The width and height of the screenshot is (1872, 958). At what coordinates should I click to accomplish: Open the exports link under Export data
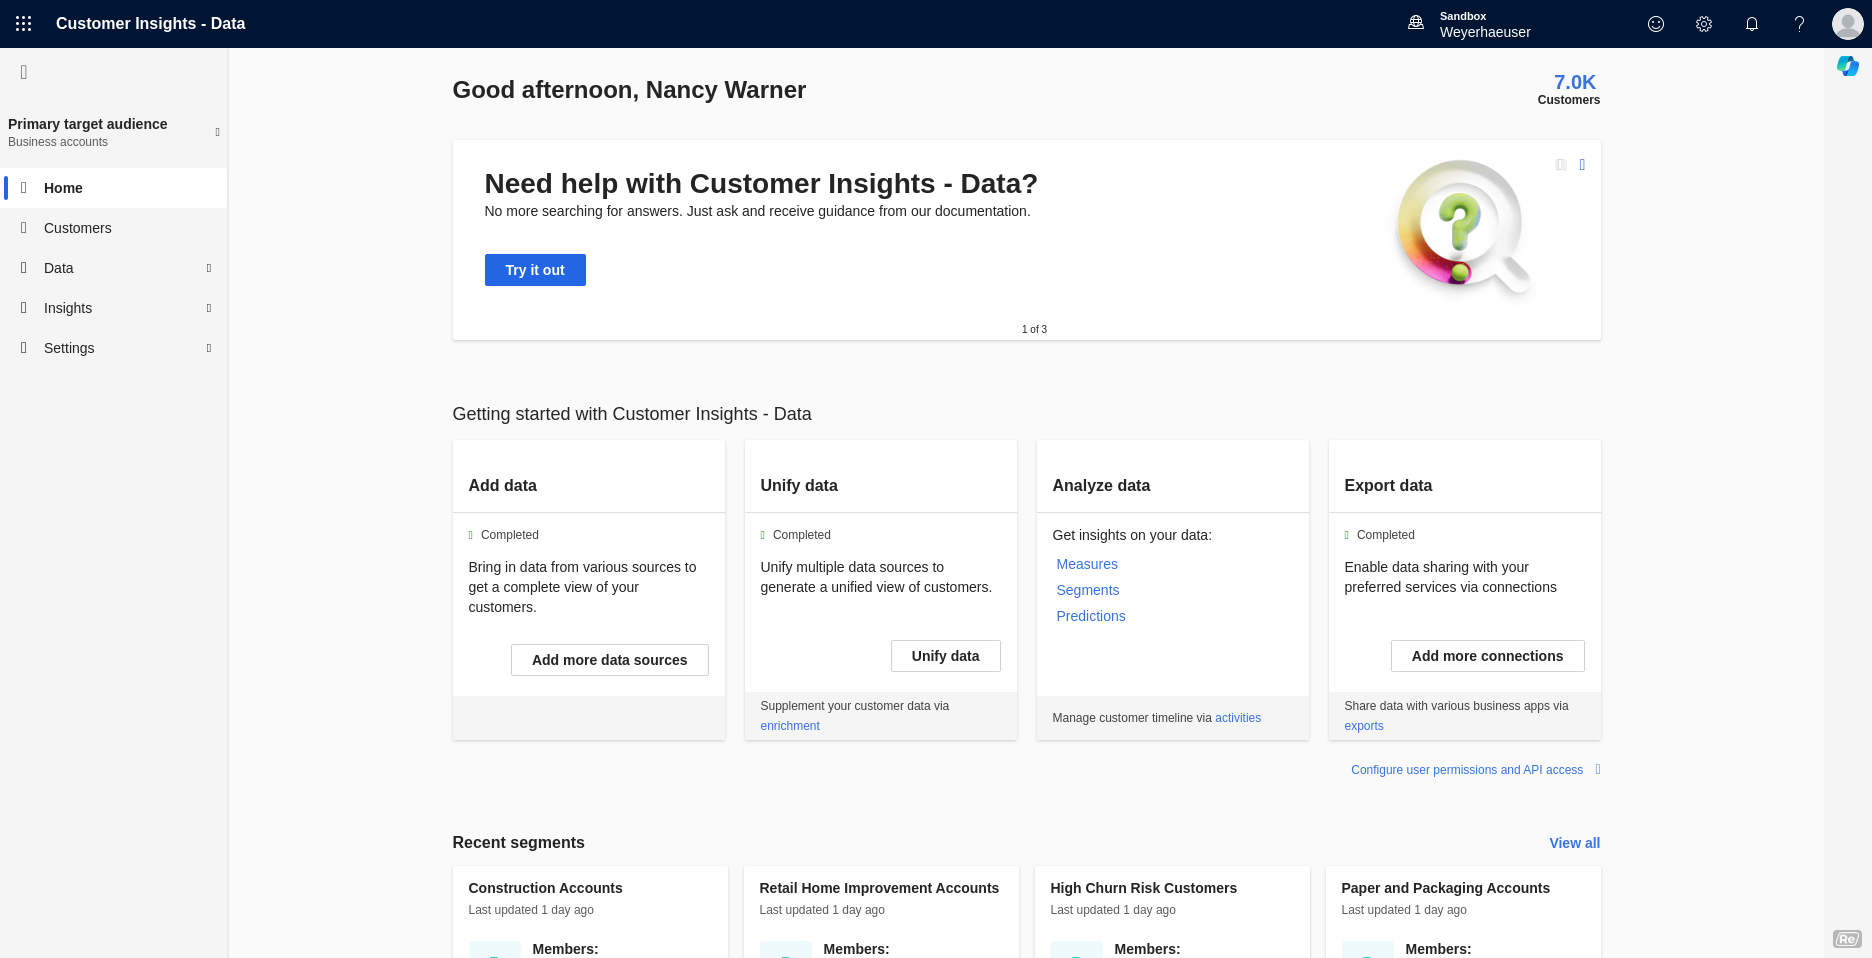[x=1363, y=725]
